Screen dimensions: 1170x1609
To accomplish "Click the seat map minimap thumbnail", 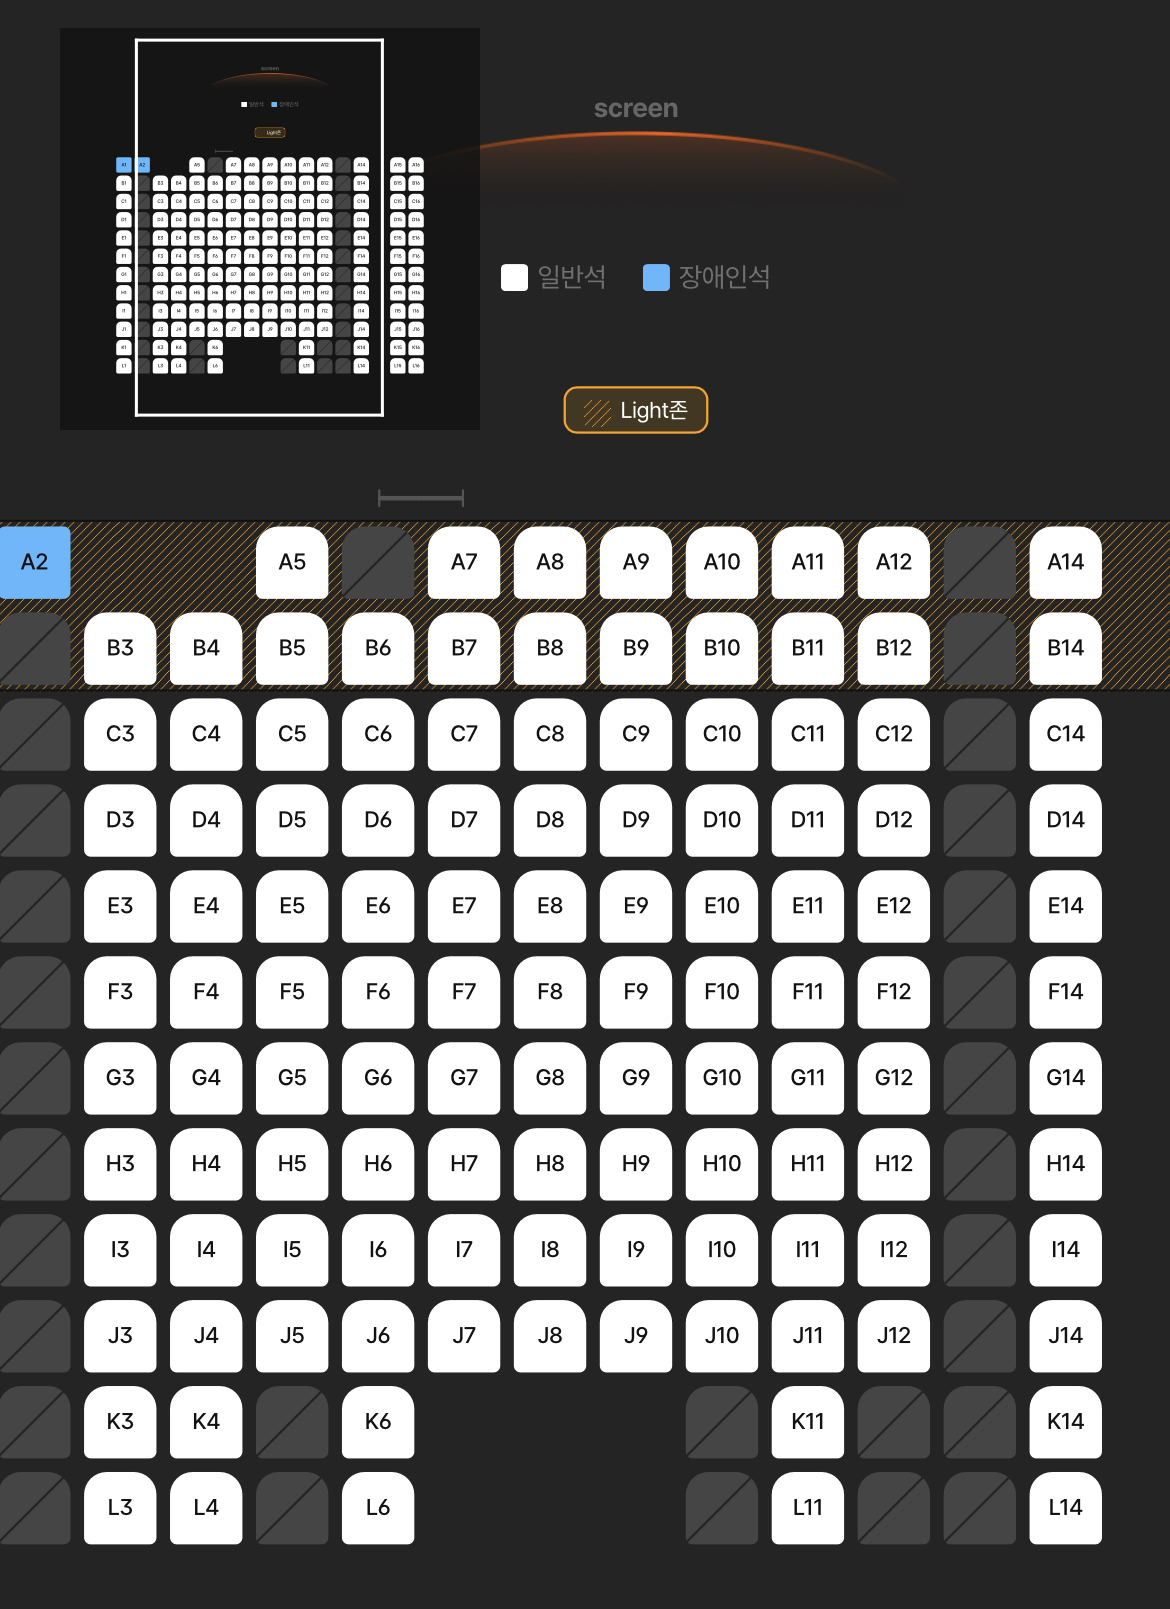I will [x=270, y=229].
